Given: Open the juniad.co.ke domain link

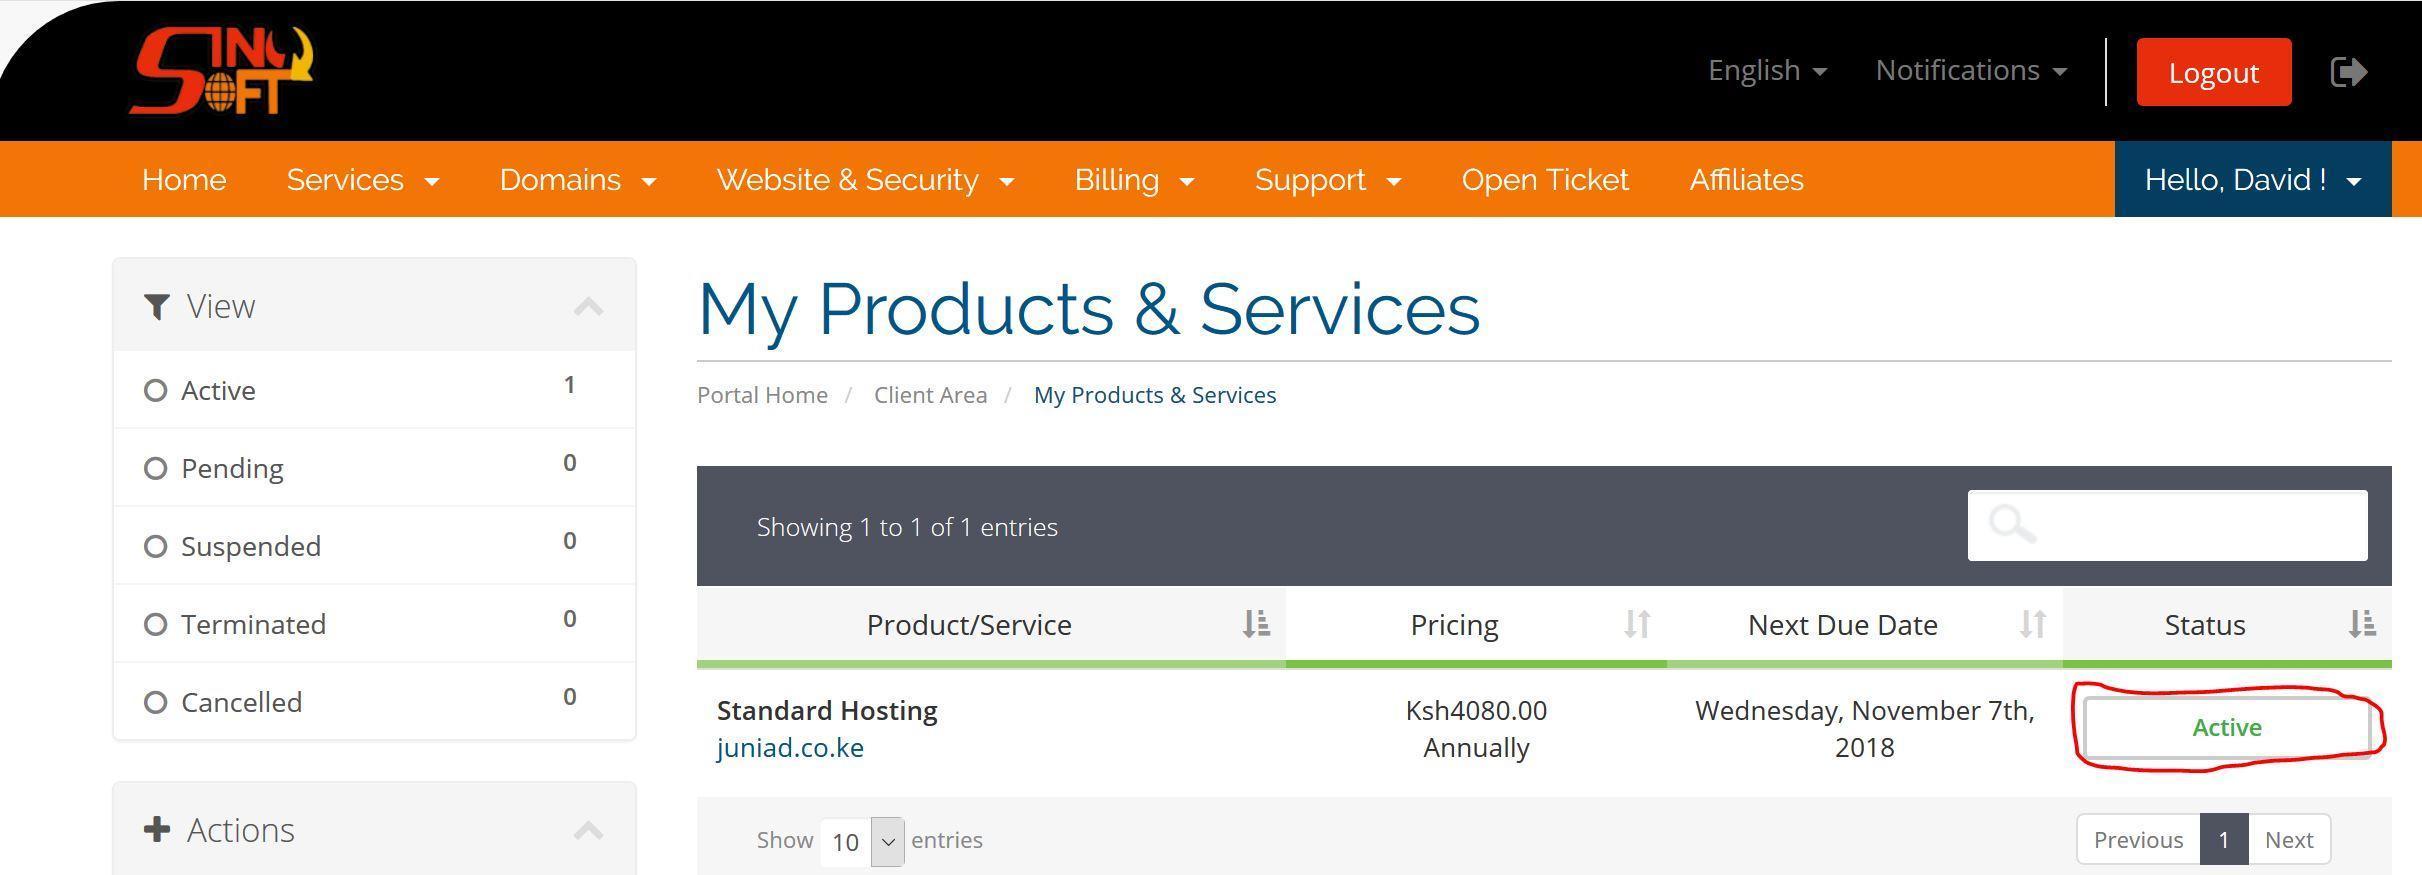Looking at the screenshot, I should tap(790, 748).
